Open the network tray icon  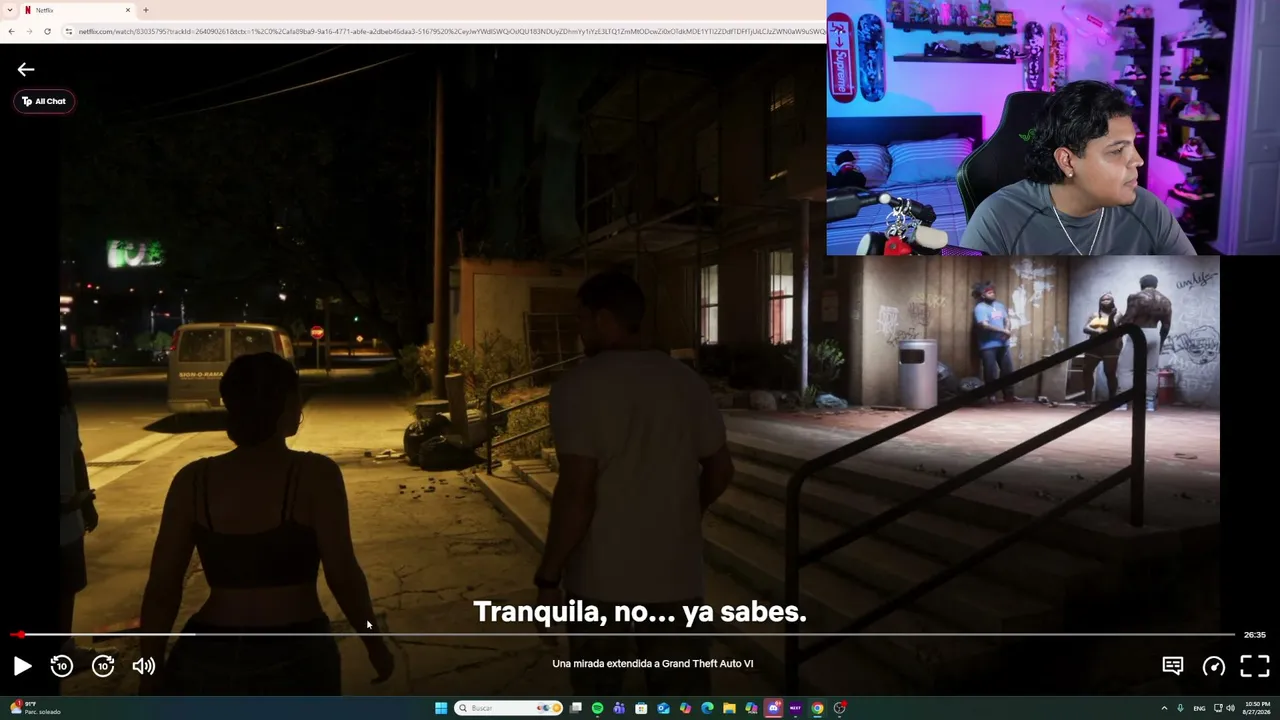coord(1218,708)
